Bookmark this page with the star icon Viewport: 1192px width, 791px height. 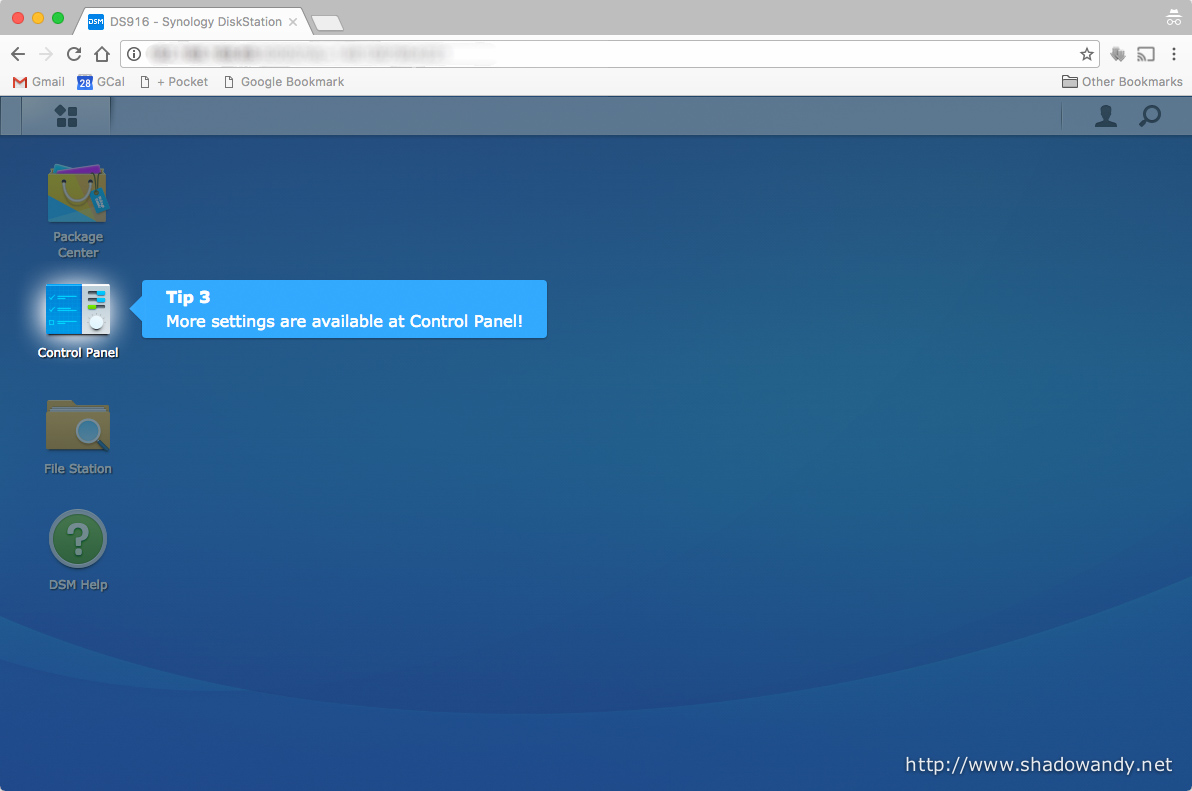1086,54
